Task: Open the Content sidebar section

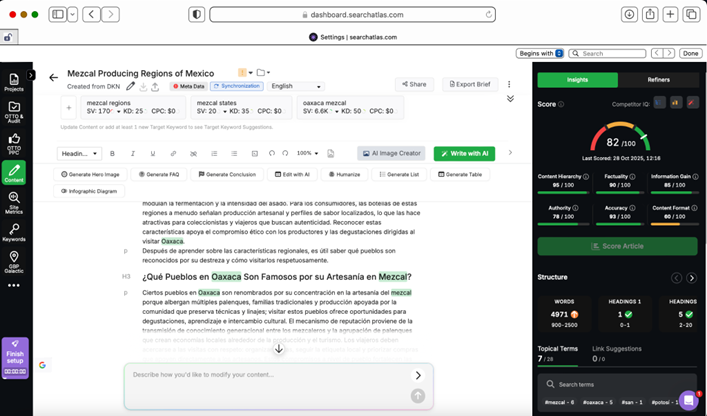Action: pos(14,173)
